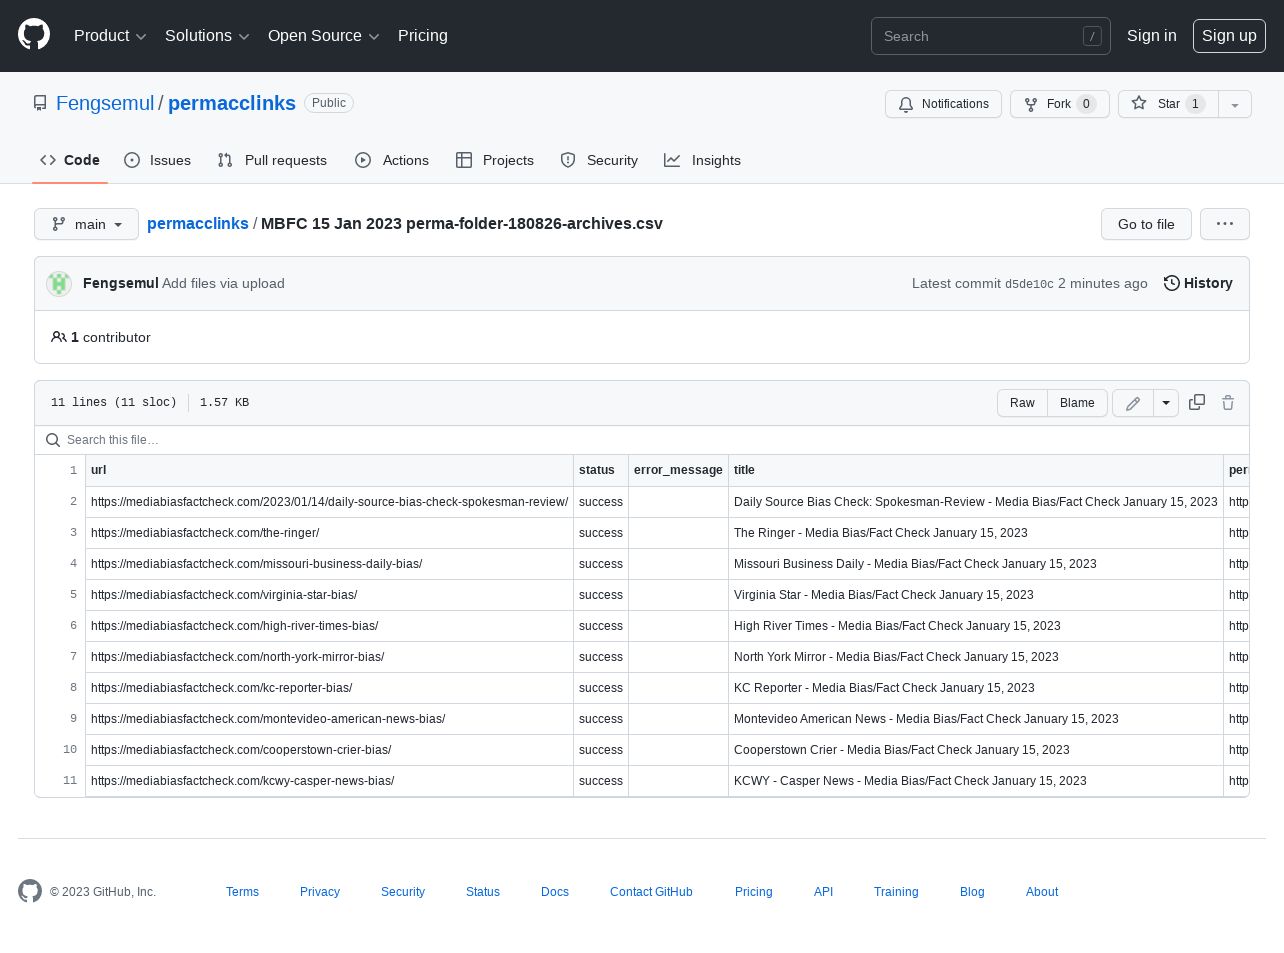The image size is (1284, 953).
Task: Switch to the Issues tab
Action: [x=157, y=160]
